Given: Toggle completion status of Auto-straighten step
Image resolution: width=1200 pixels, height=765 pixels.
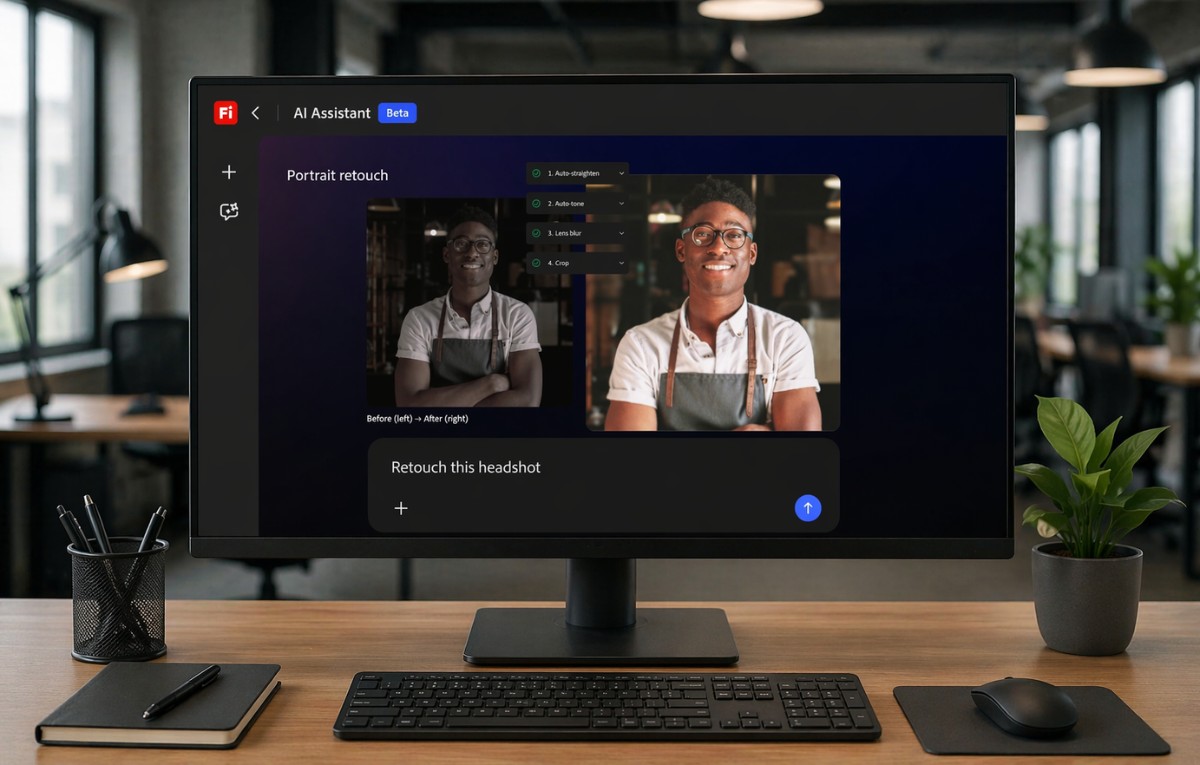Looking at the screenshot, I should click(x=536, y=173).
